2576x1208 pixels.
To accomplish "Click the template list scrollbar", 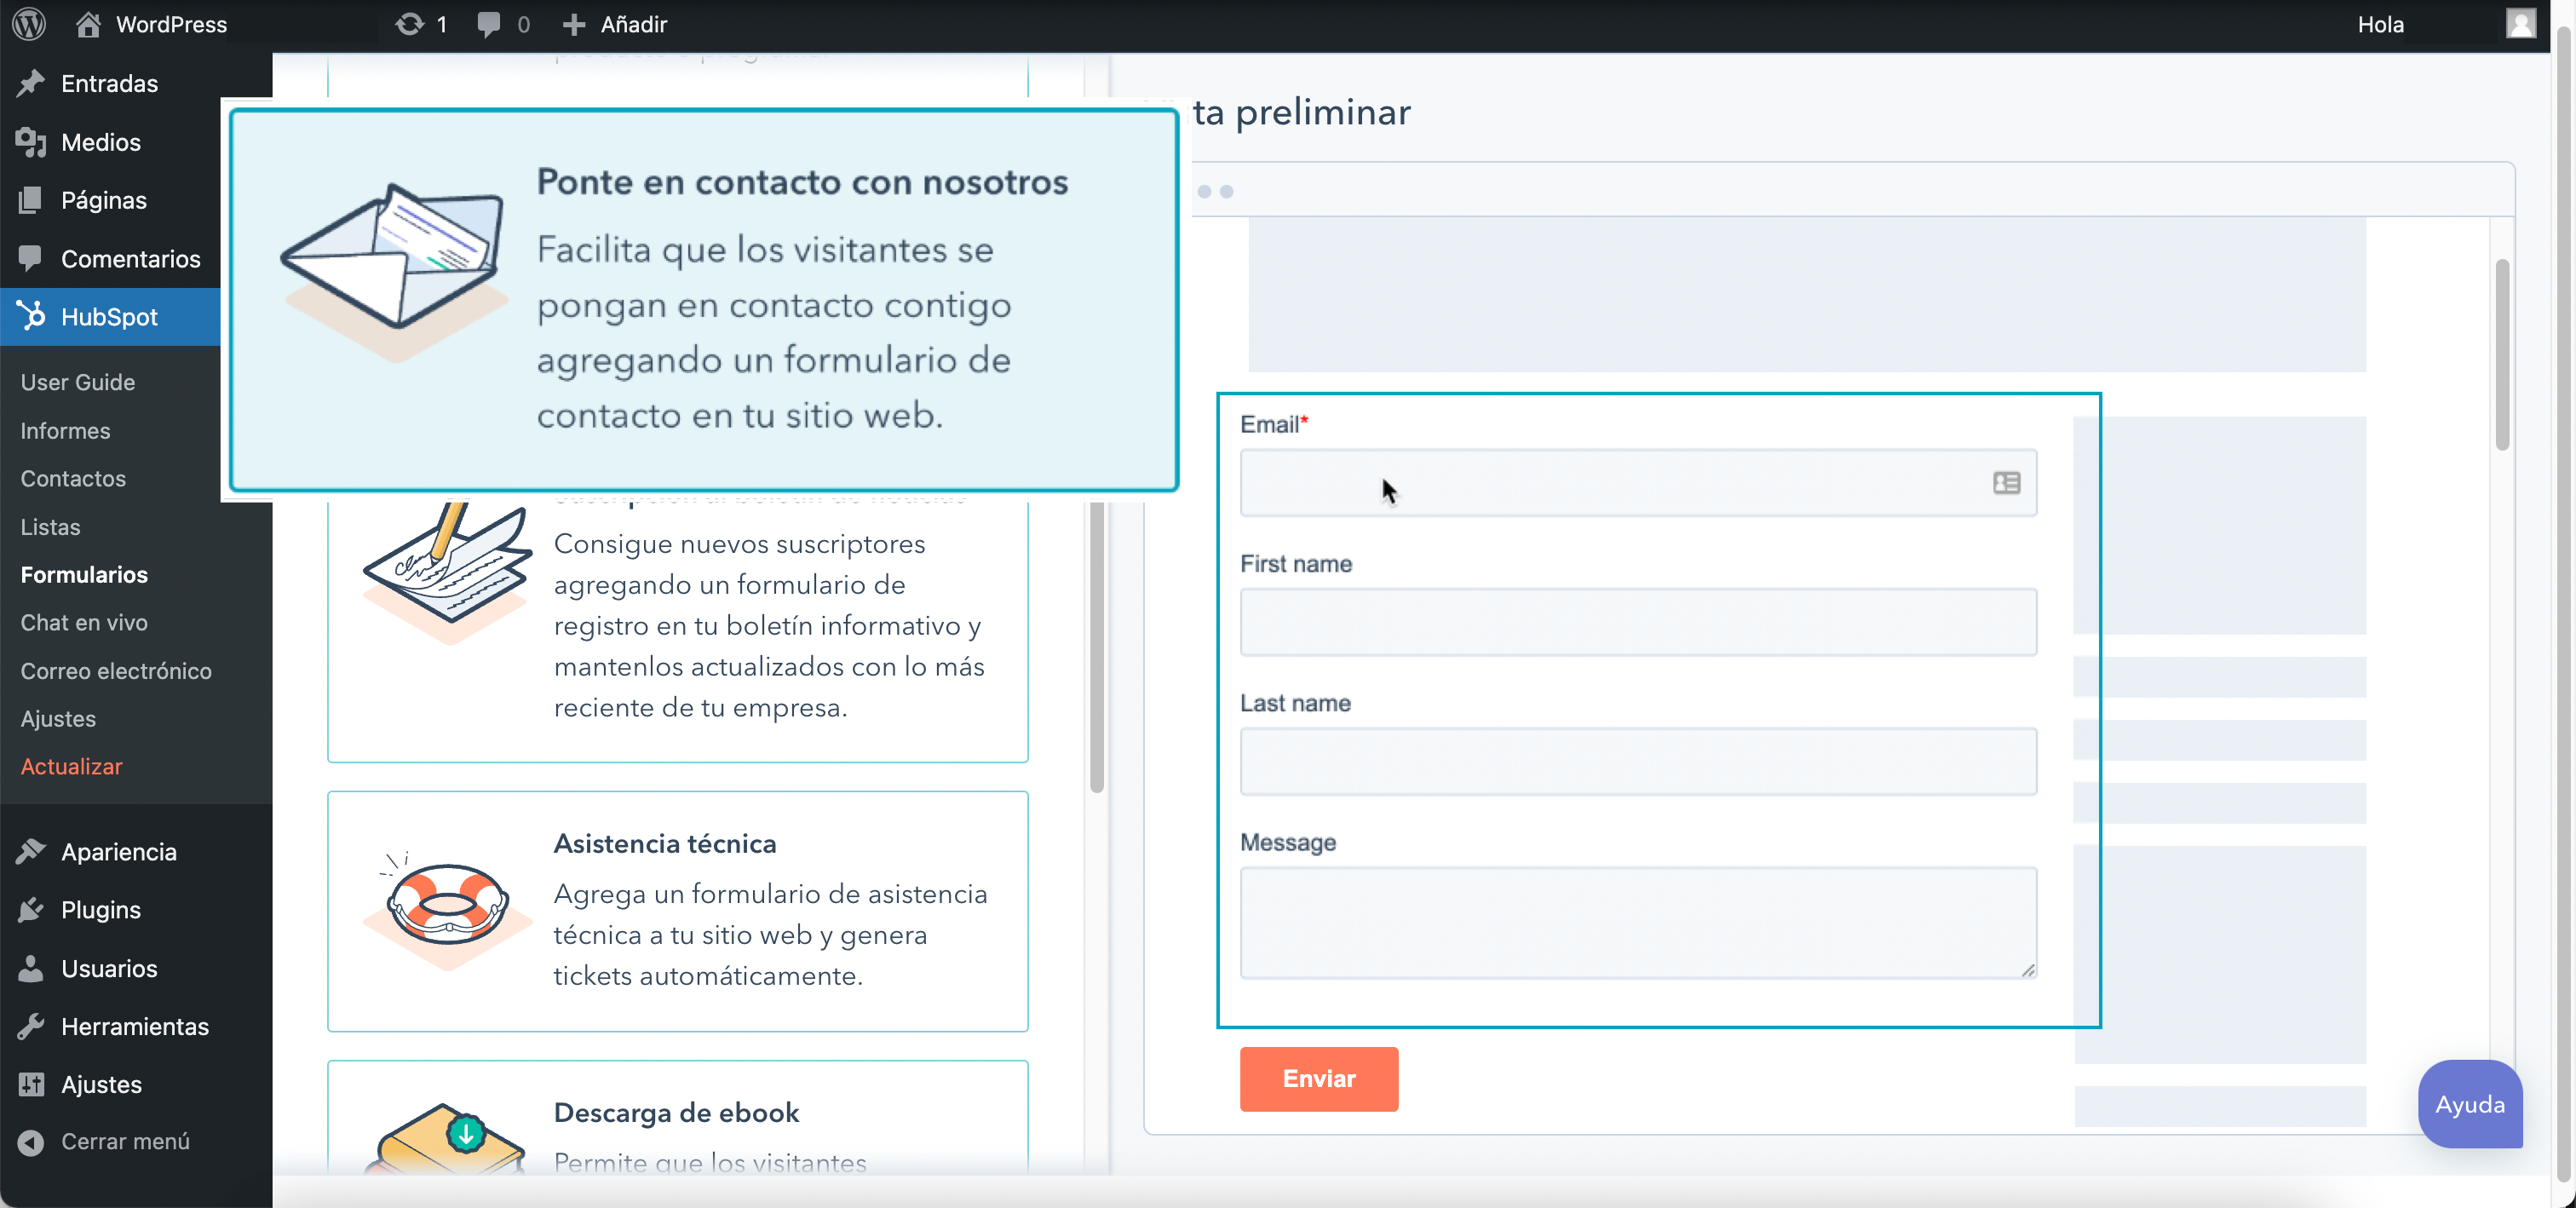I will [x=1096, y=640].
